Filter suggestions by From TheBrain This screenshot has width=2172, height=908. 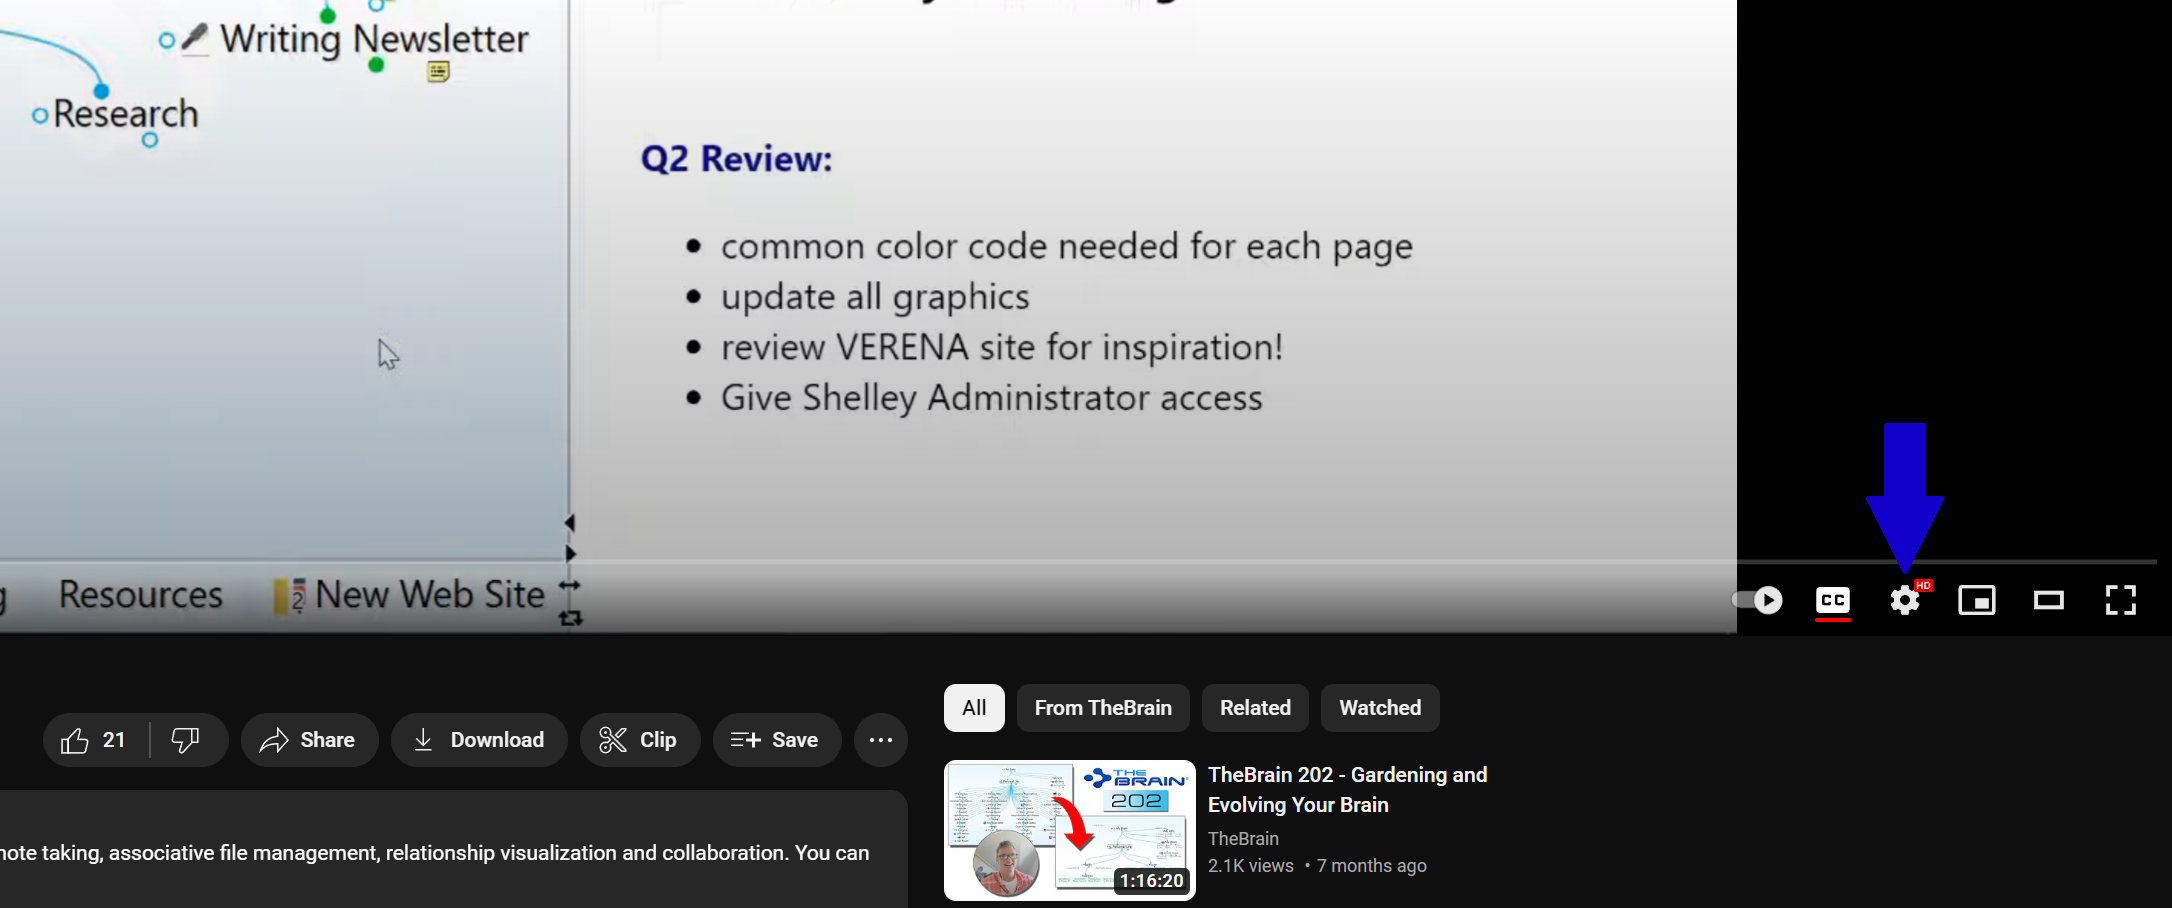coord(1103,708)
